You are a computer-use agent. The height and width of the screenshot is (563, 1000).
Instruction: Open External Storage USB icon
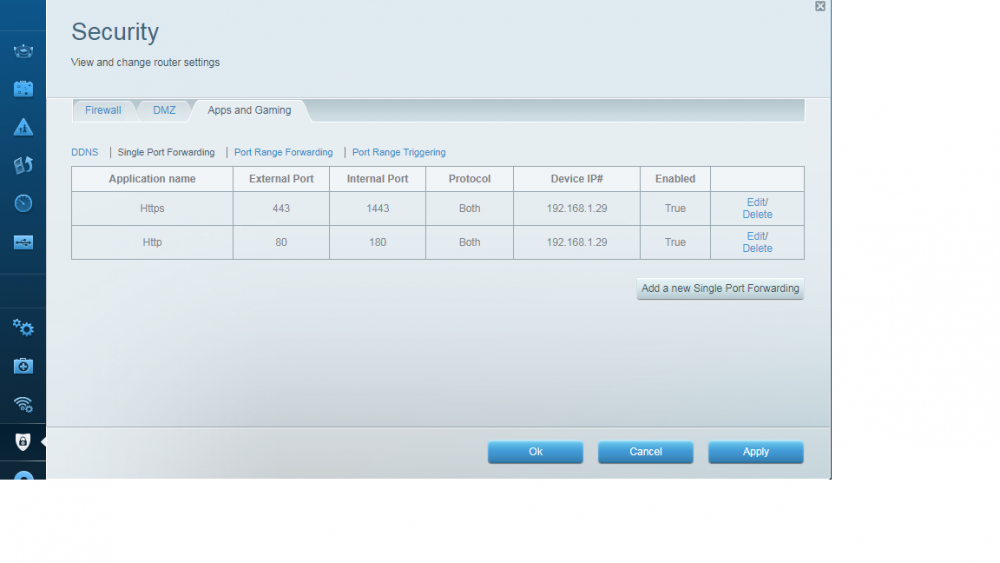point(23,242)
